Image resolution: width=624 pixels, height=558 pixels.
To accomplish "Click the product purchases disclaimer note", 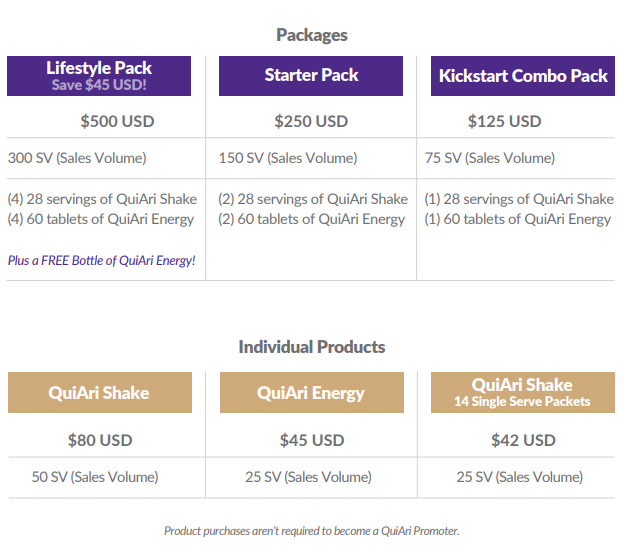I will 312,531.
